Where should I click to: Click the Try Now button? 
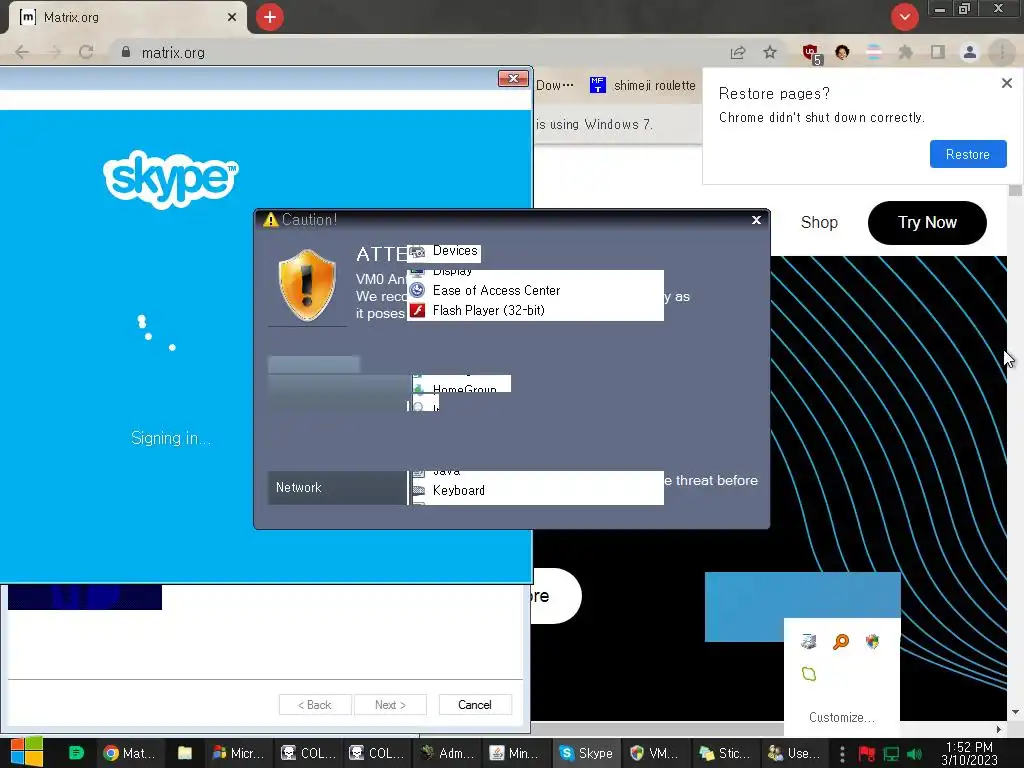point(927,223)
